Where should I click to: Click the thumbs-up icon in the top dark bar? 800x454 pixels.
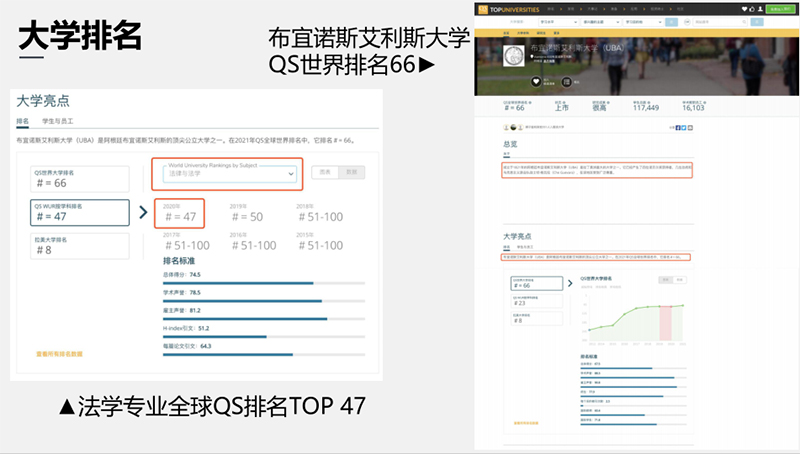[x=752, y=9]
